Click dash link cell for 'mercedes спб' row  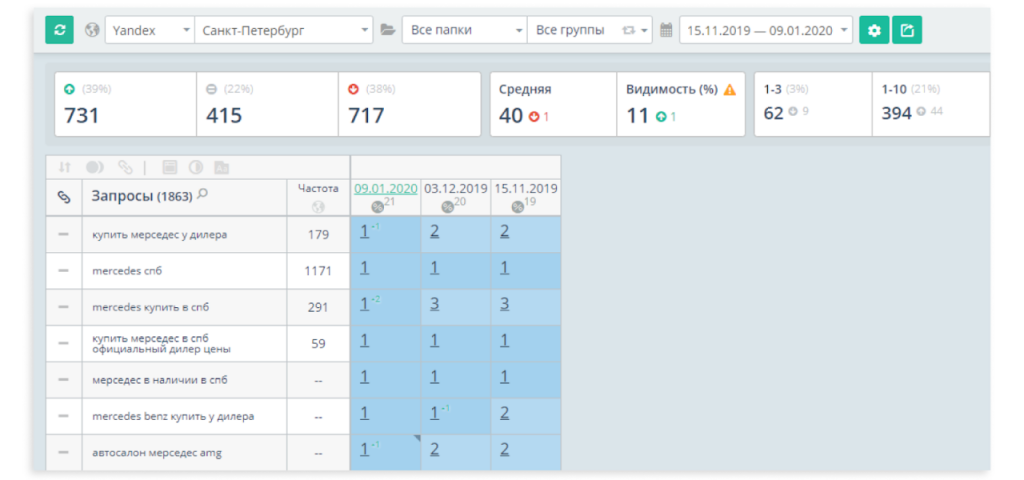[64, 270]
